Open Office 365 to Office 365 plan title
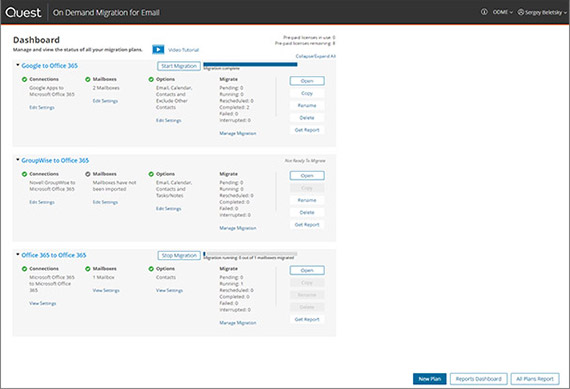 [54, 255]
